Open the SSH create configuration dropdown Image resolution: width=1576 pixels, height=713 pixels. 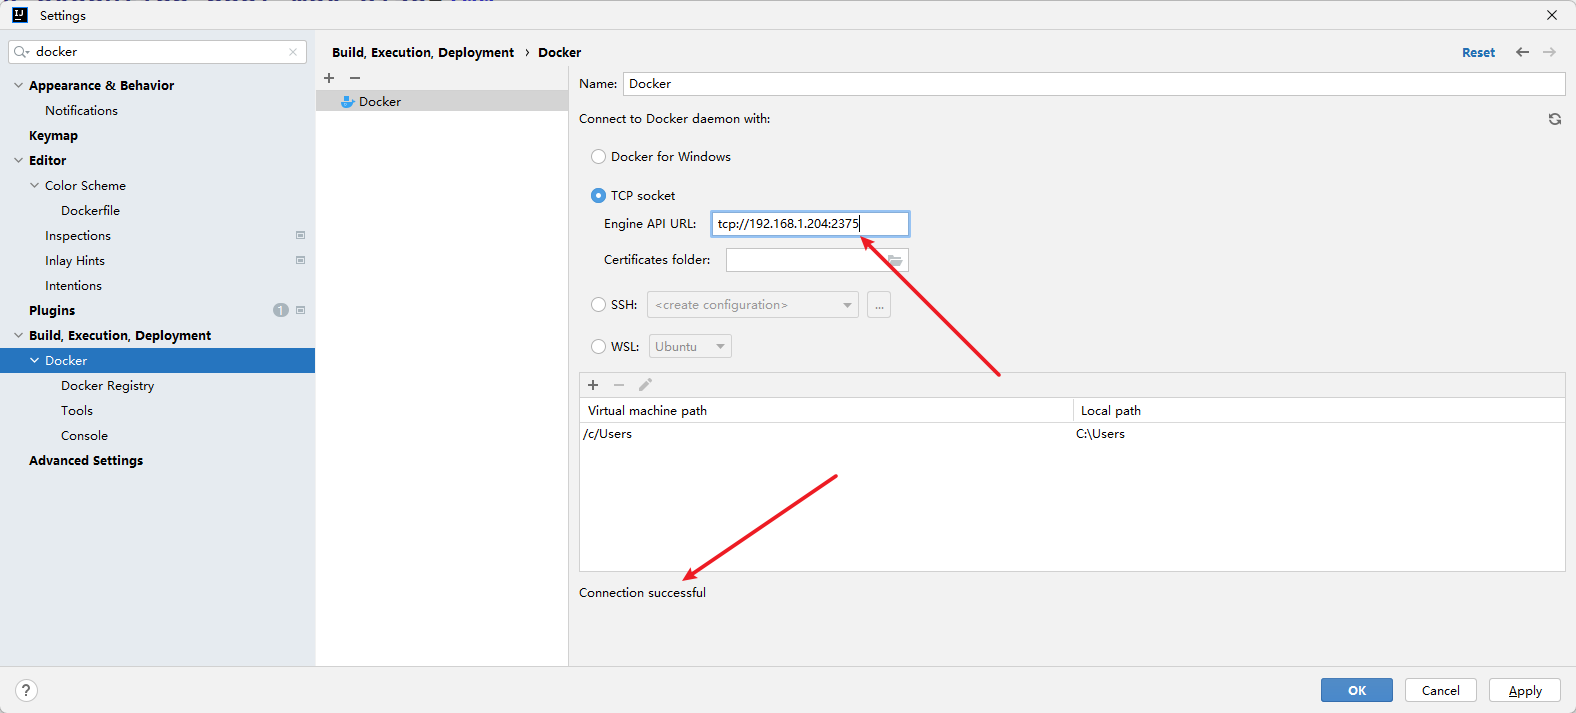[752, 305]
